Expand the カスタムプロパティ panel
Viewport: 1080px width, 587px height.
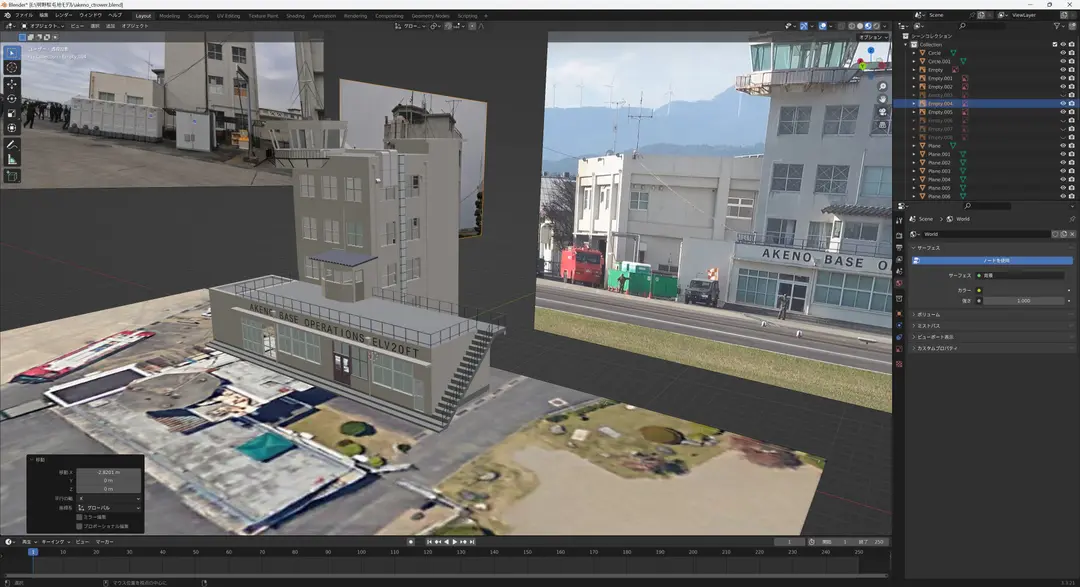click(x=992, y=349)
